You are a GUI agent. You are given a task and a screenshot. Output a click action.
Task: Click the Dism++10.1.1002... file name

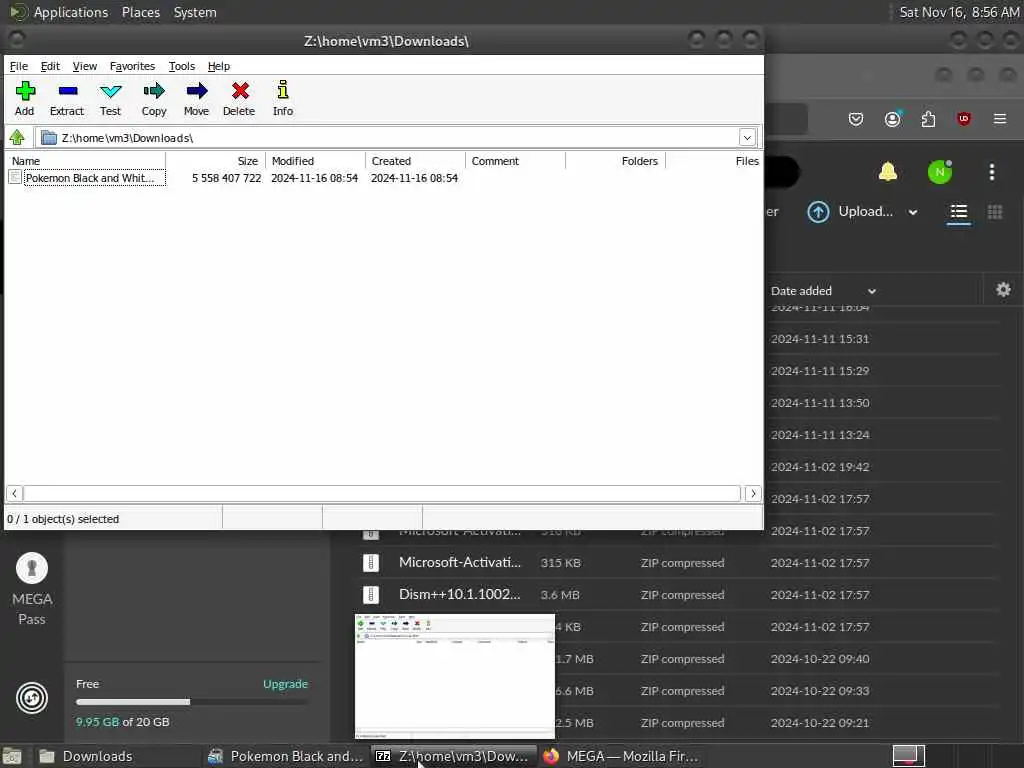460,594
